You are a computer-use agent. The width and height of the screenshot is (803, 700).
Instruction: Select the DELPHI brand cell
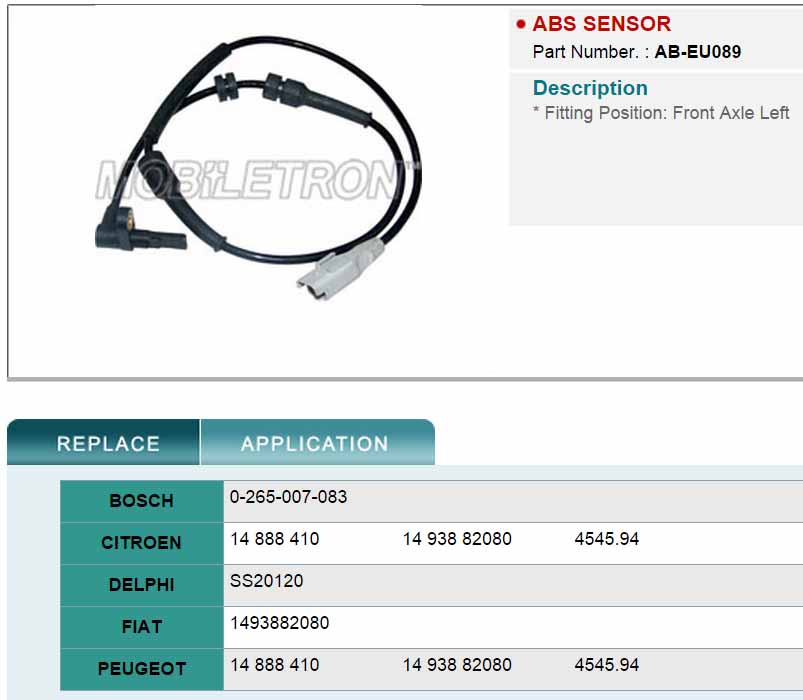[x=142, y=585]
